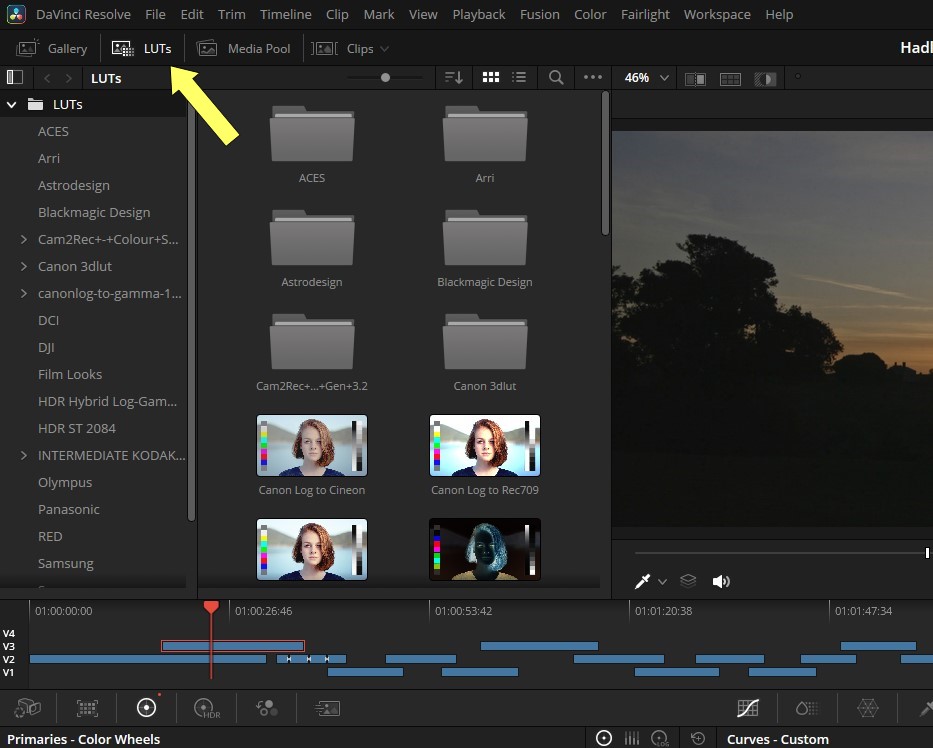Select Blackmagic Design in the tree
933x748 pixels.
pyautogui.click(x=94, y=212)
